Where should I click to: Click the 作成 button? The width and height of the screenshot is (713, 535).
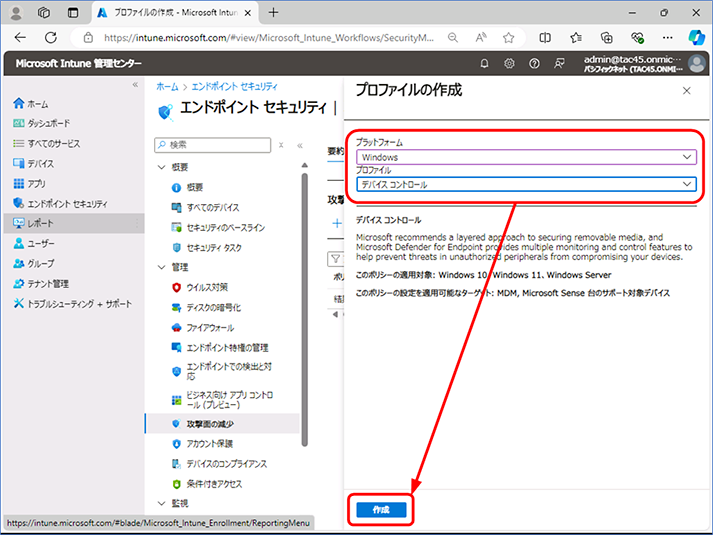pos(381,510)
